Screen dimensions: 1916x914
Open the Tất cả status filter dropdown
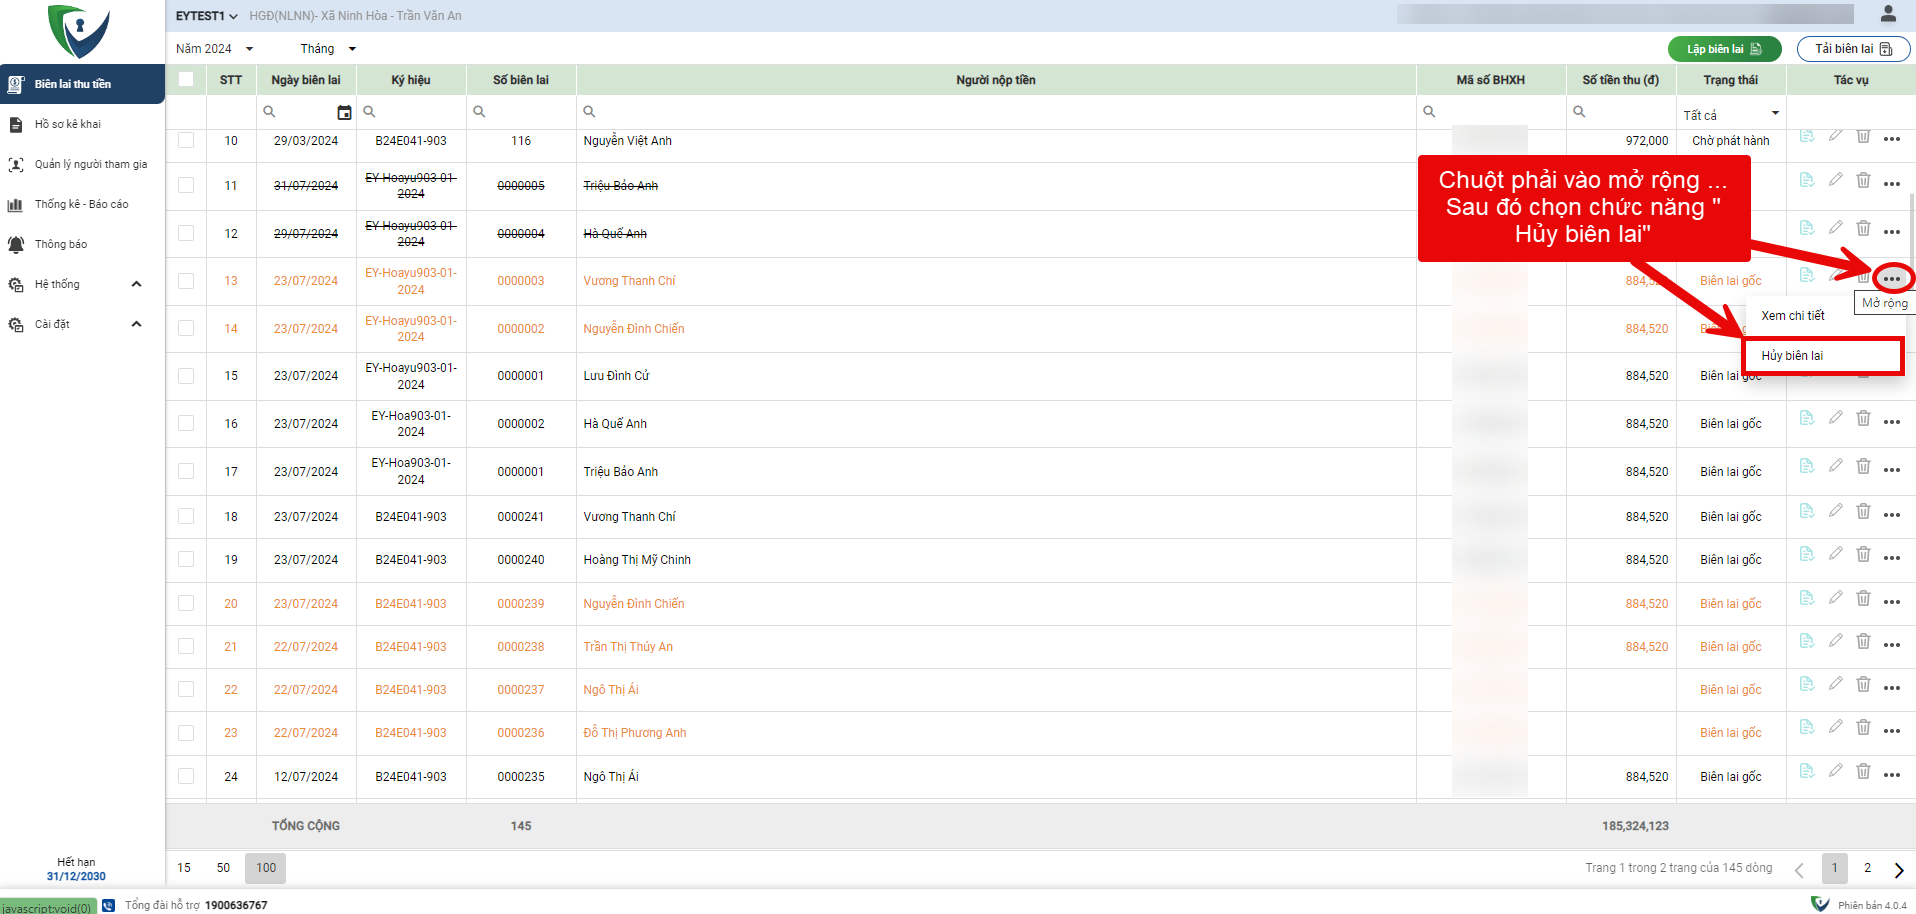[1730, 114]
